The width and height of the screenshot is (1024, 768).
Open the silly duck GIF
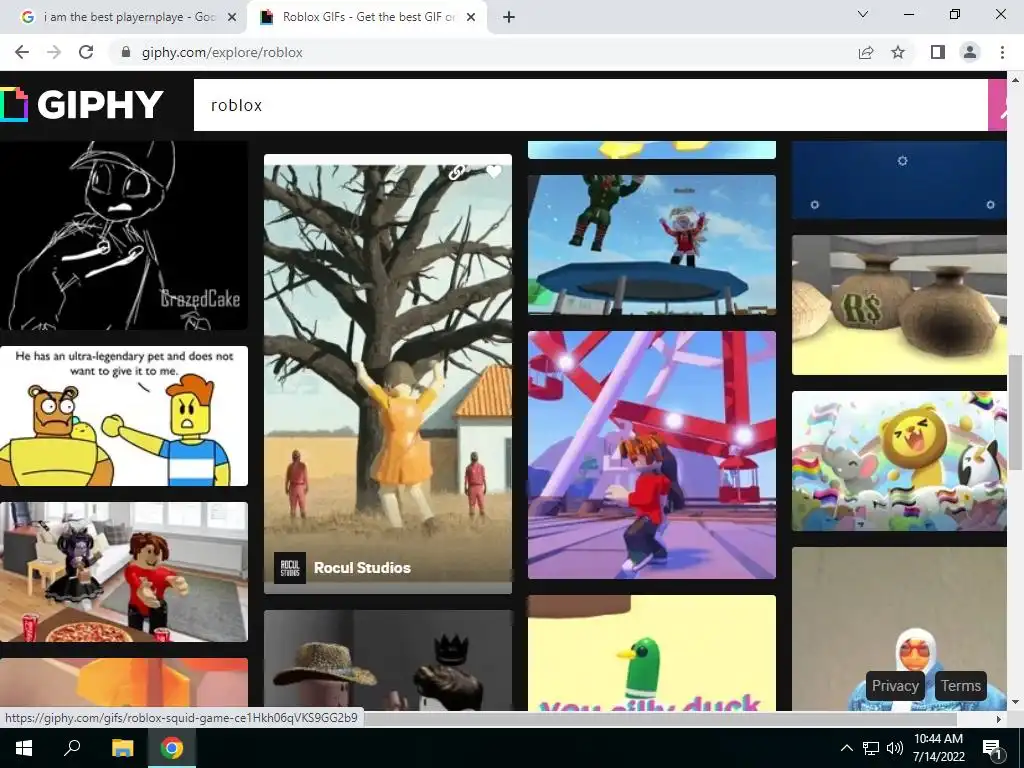[652, 653]
